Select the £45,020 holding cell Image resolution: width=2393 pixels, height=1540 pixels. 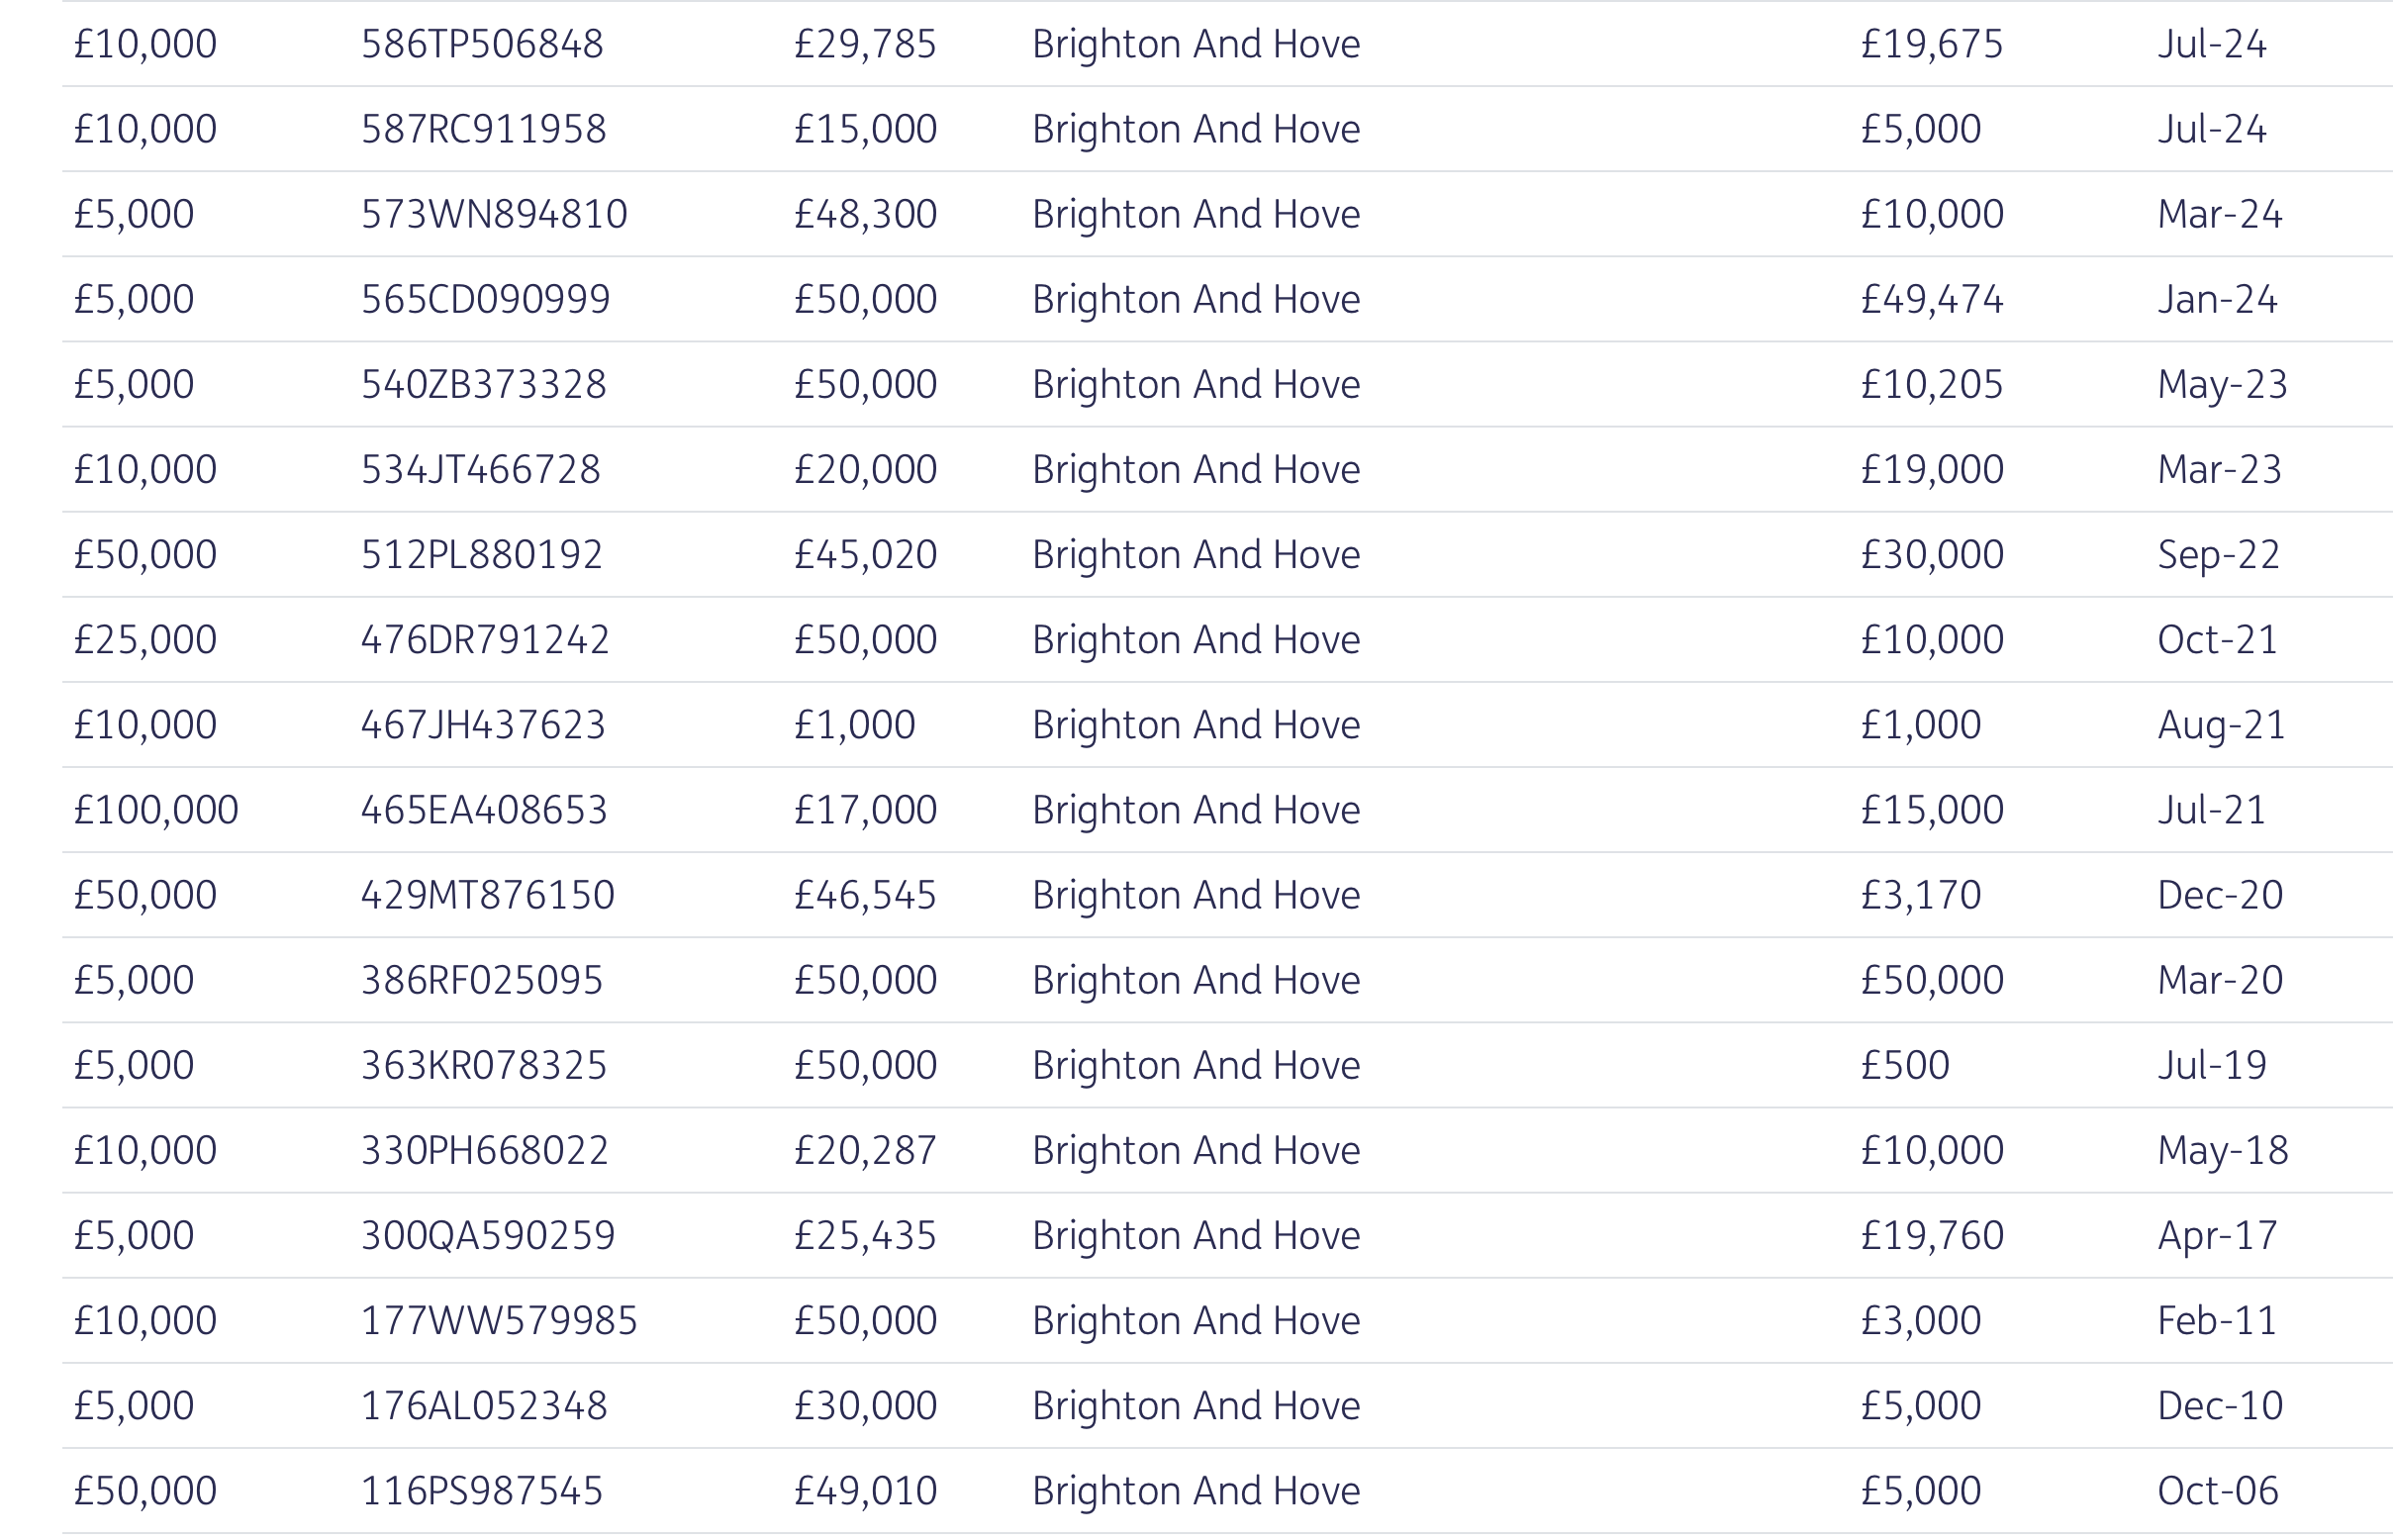(x=865, y=554)
